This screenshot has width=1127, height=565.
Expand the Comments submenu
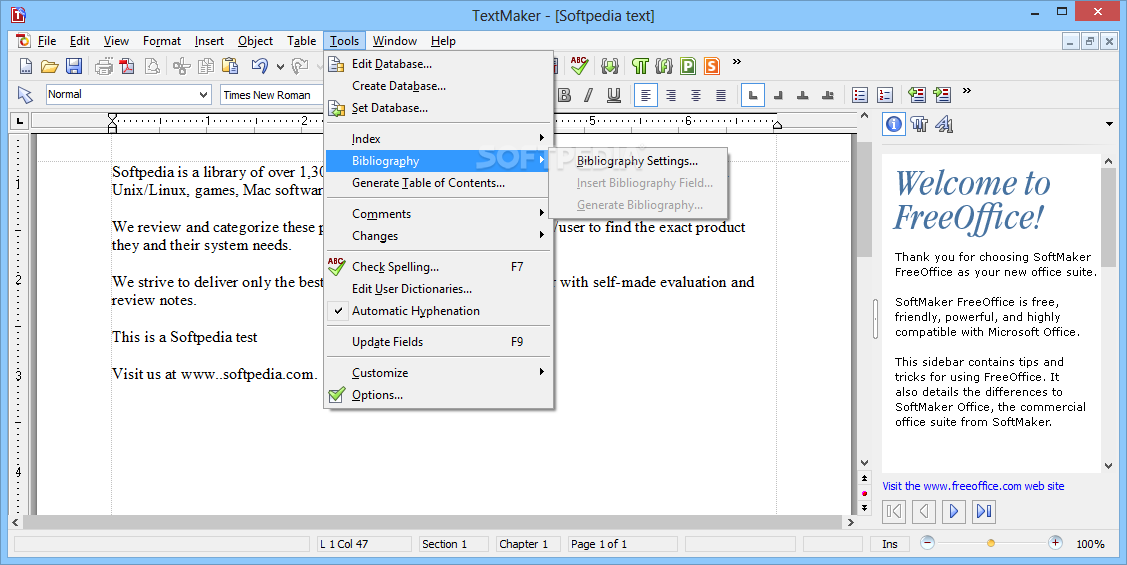pyautogui.click(x=439, y=213)
